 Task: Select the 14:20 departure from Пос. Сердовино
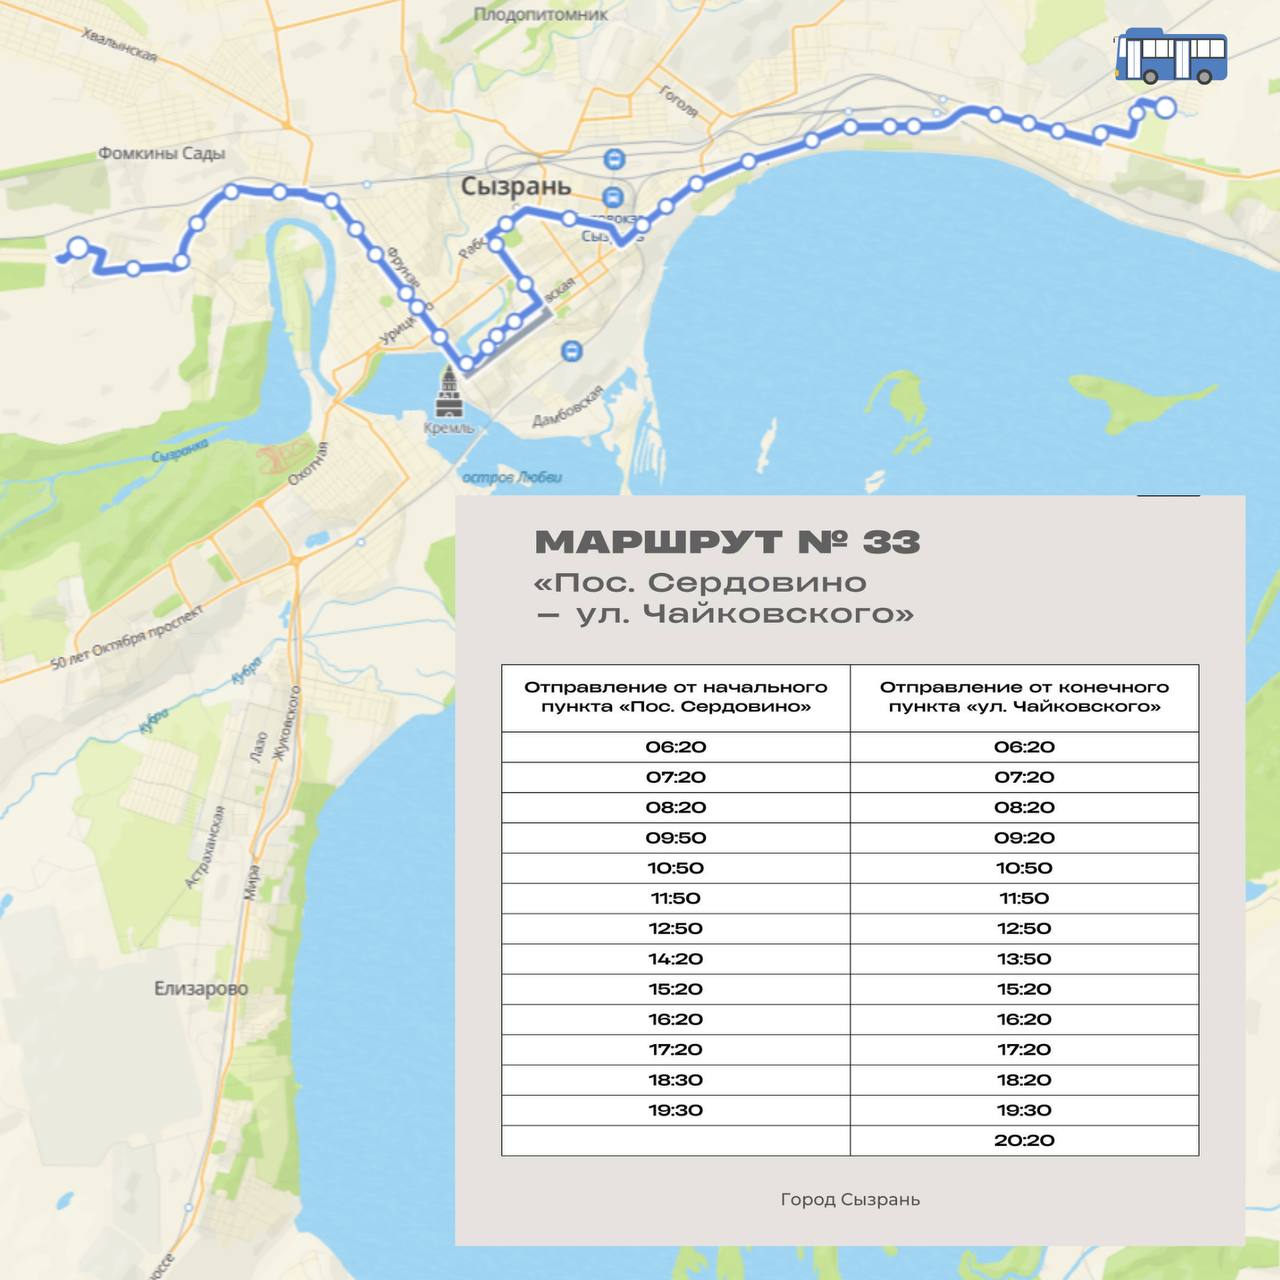click(x=675, y=958)
